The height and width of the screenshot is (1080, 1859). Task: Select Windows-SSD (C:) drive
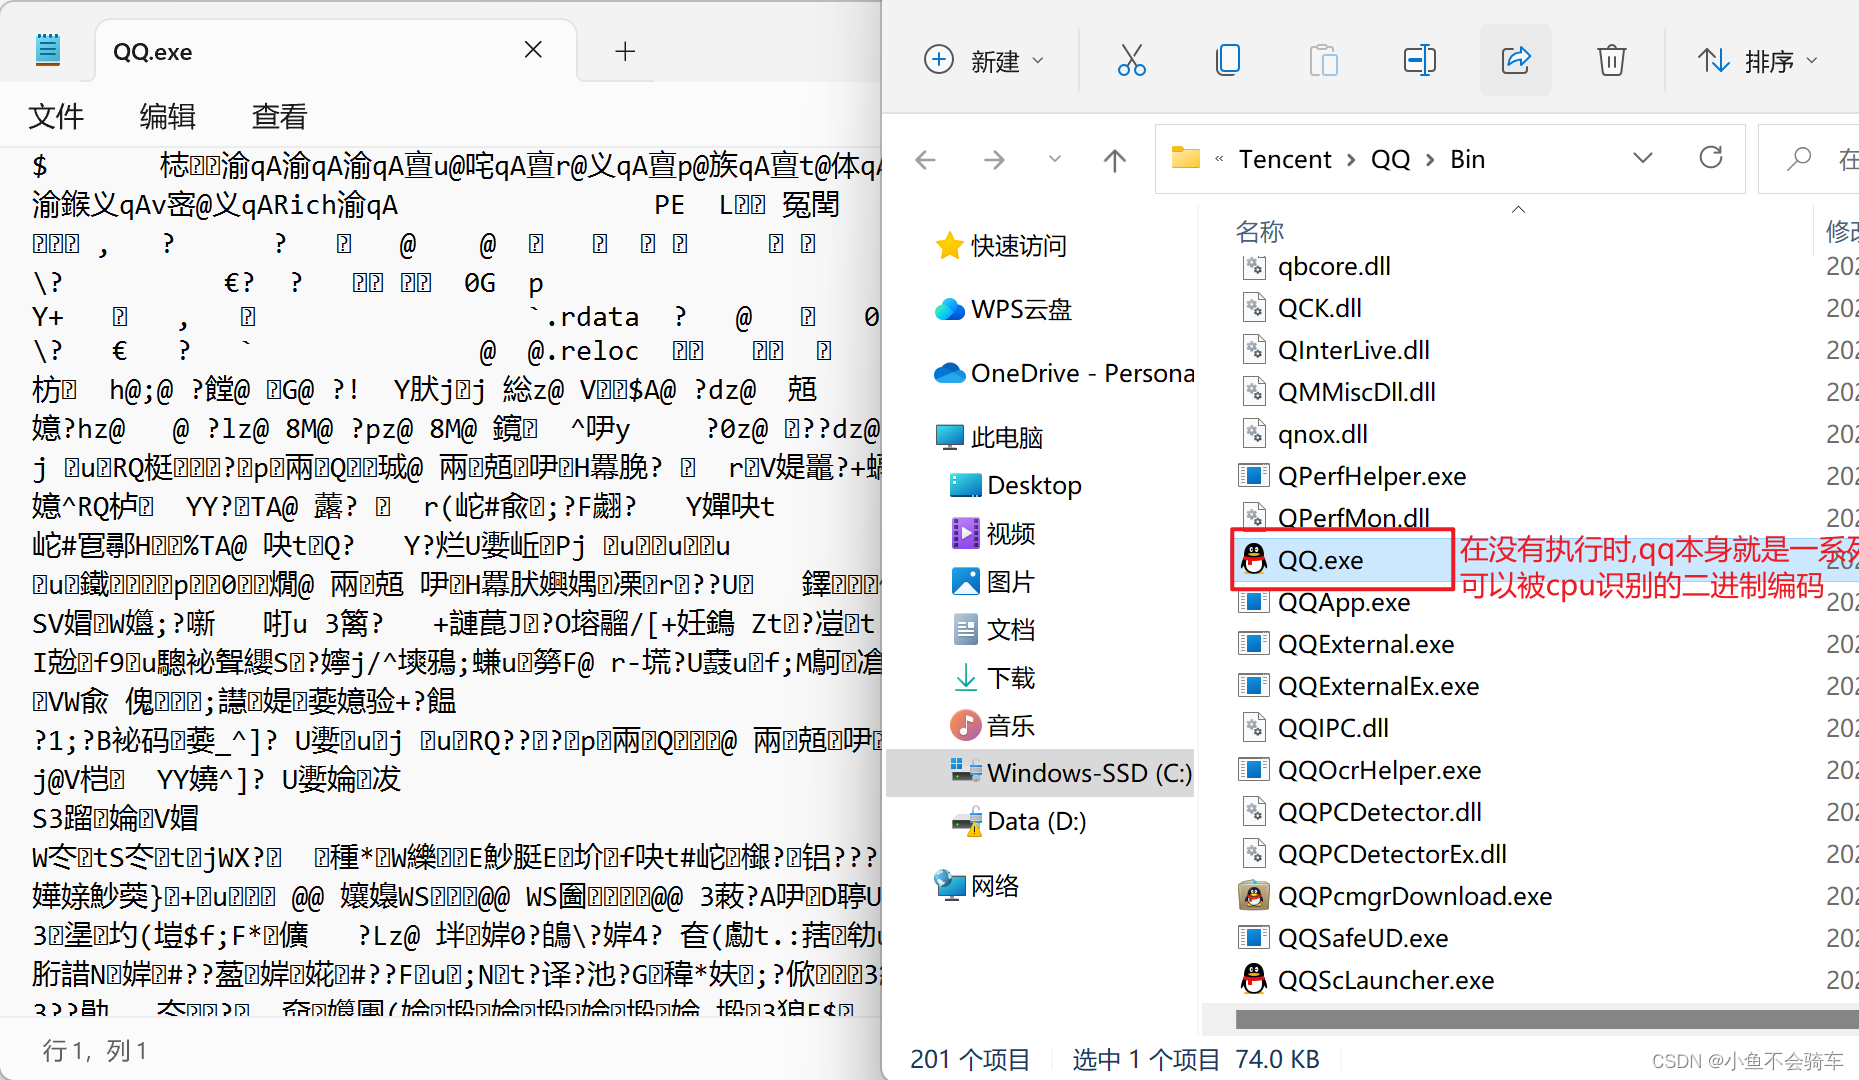coord(1040,773)
